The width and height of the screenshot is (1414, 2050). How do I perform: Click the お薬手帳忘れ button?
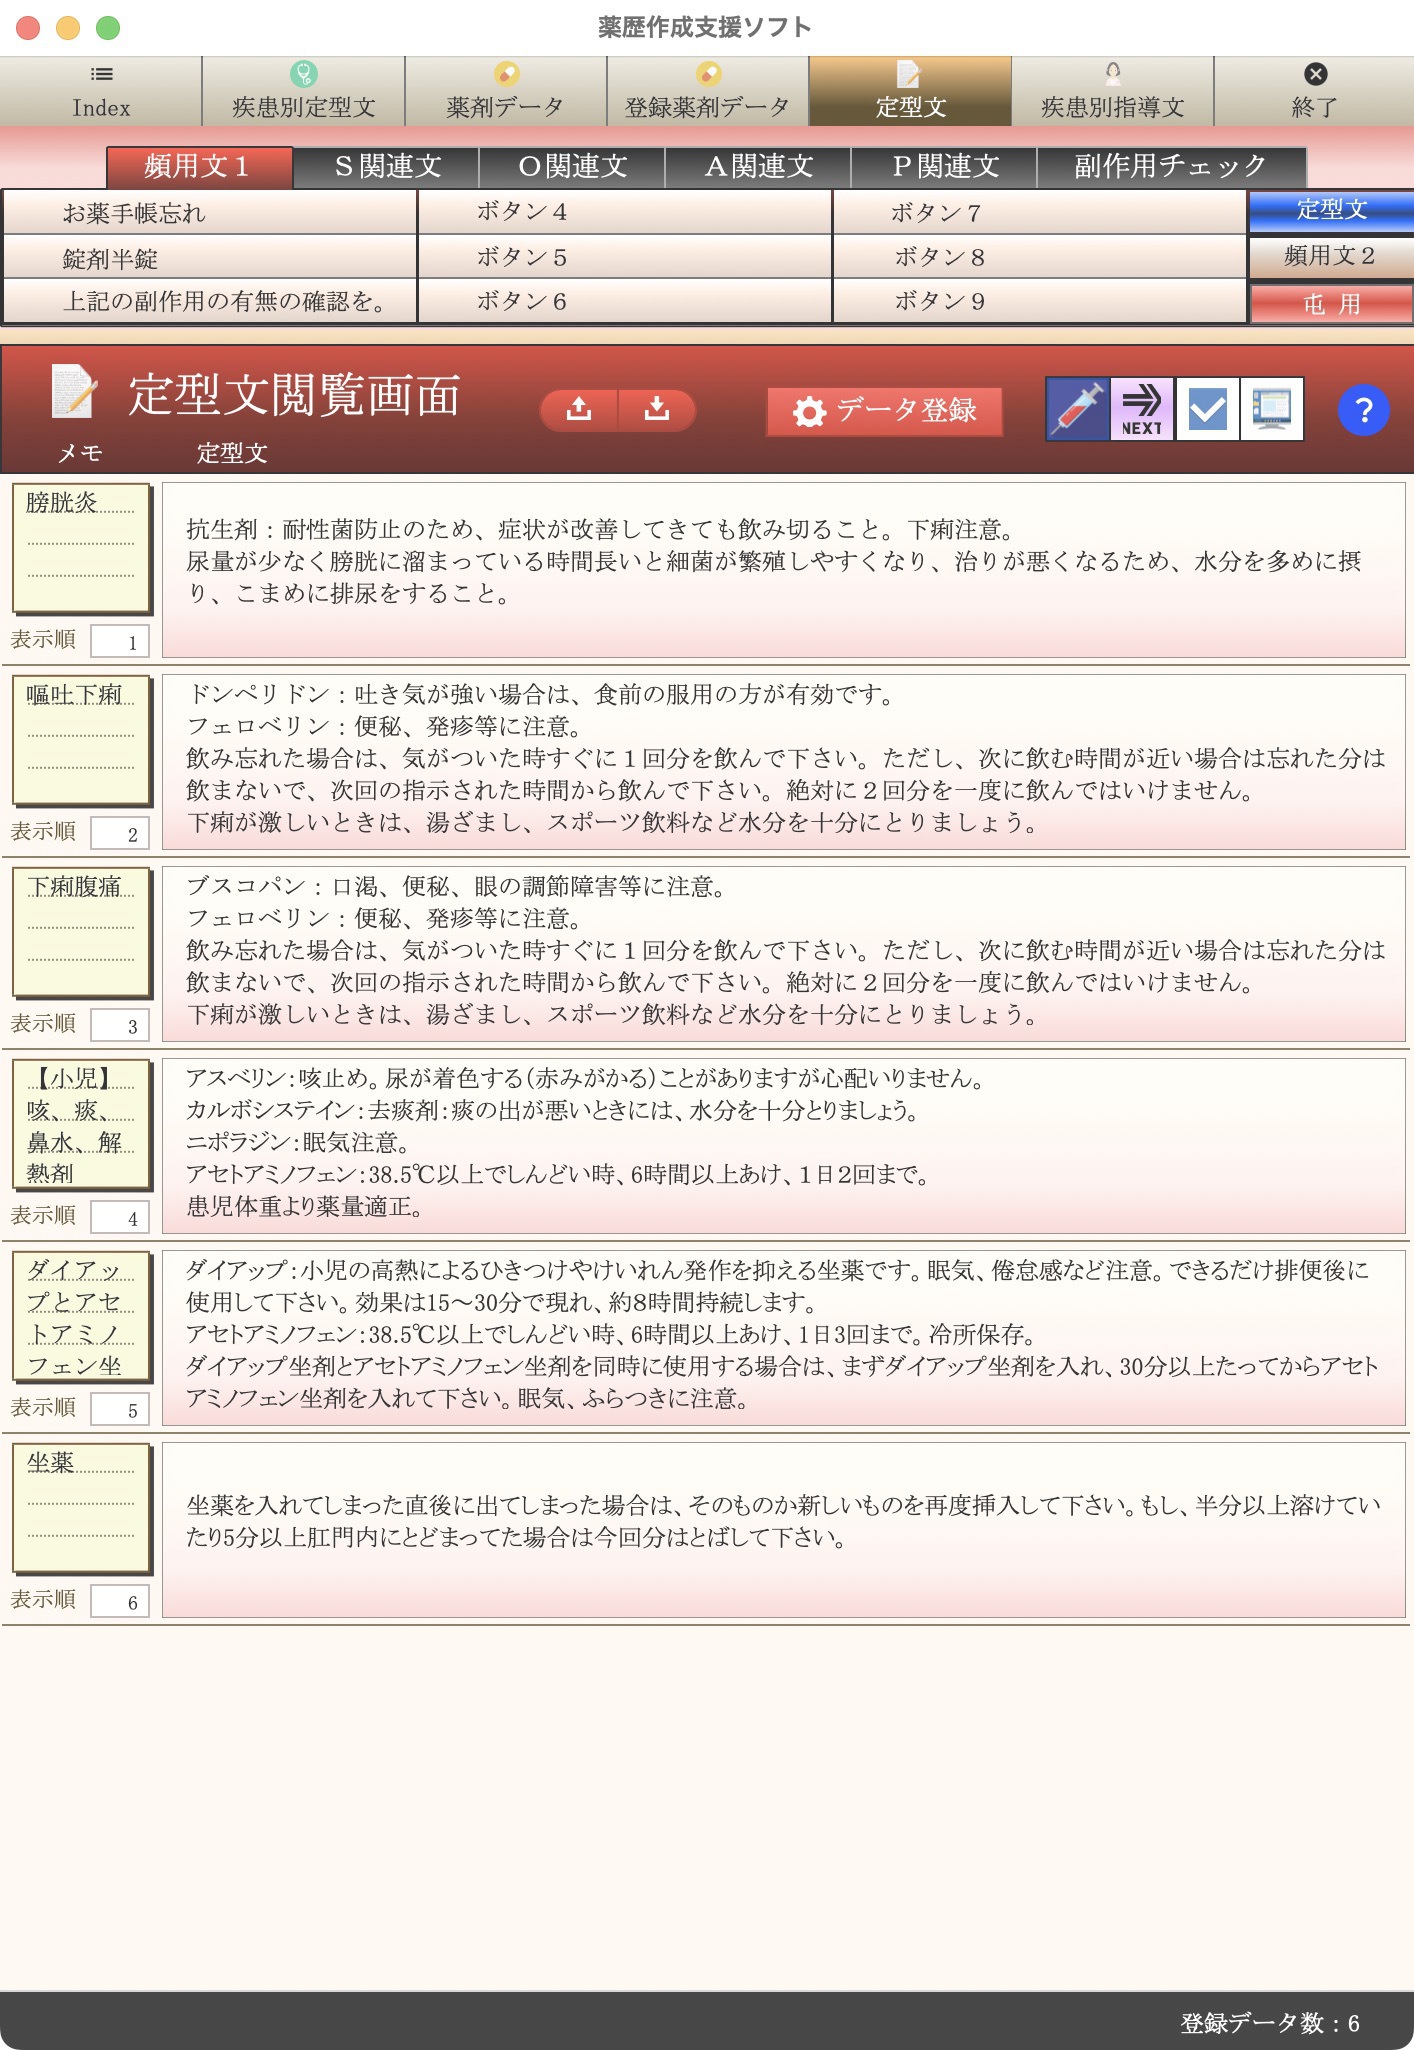pyautogui.click(x=210, y=212)
